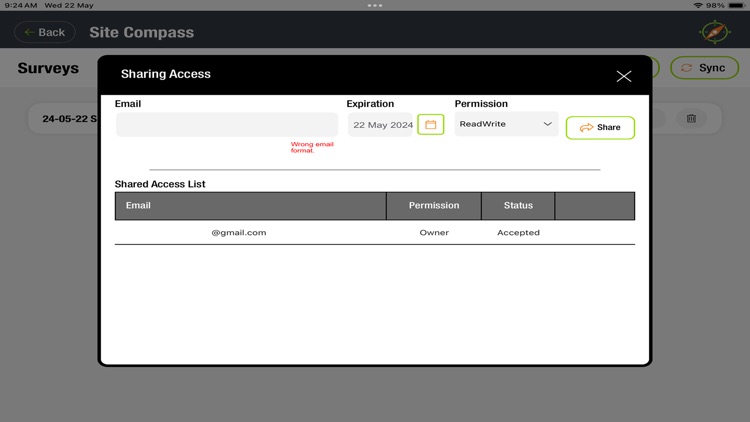The width and height of the screenshot is (750, 422).
Task: Click the Permission column header
Action: 434,206
